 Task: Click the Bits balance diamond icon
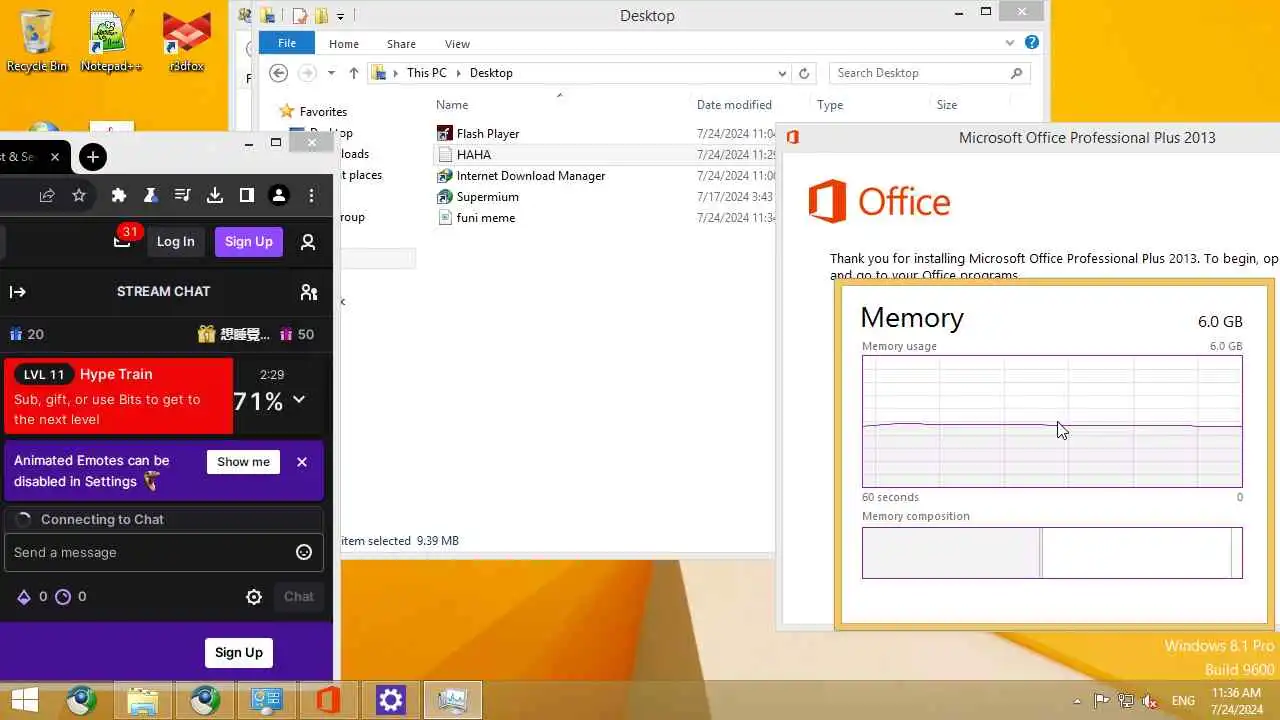24,597
